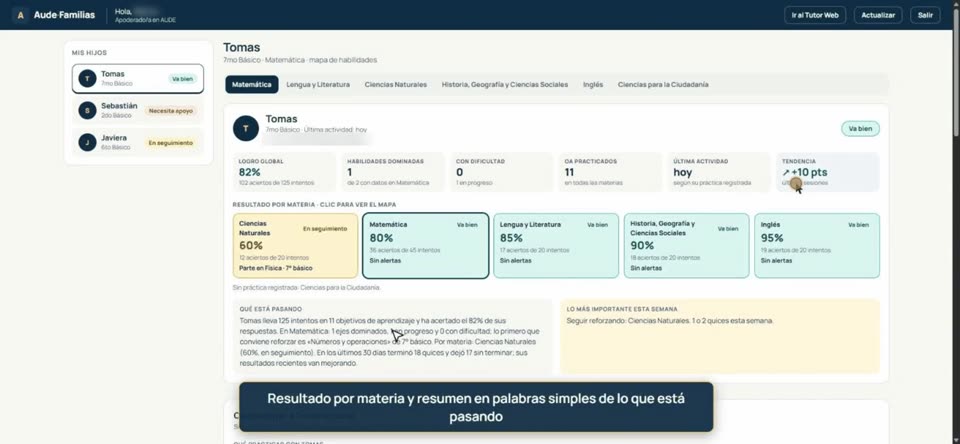Click the Logro Global 82% stat
Image resolution: width=960 pixels, height=444 pixels.
click(284, 172)
